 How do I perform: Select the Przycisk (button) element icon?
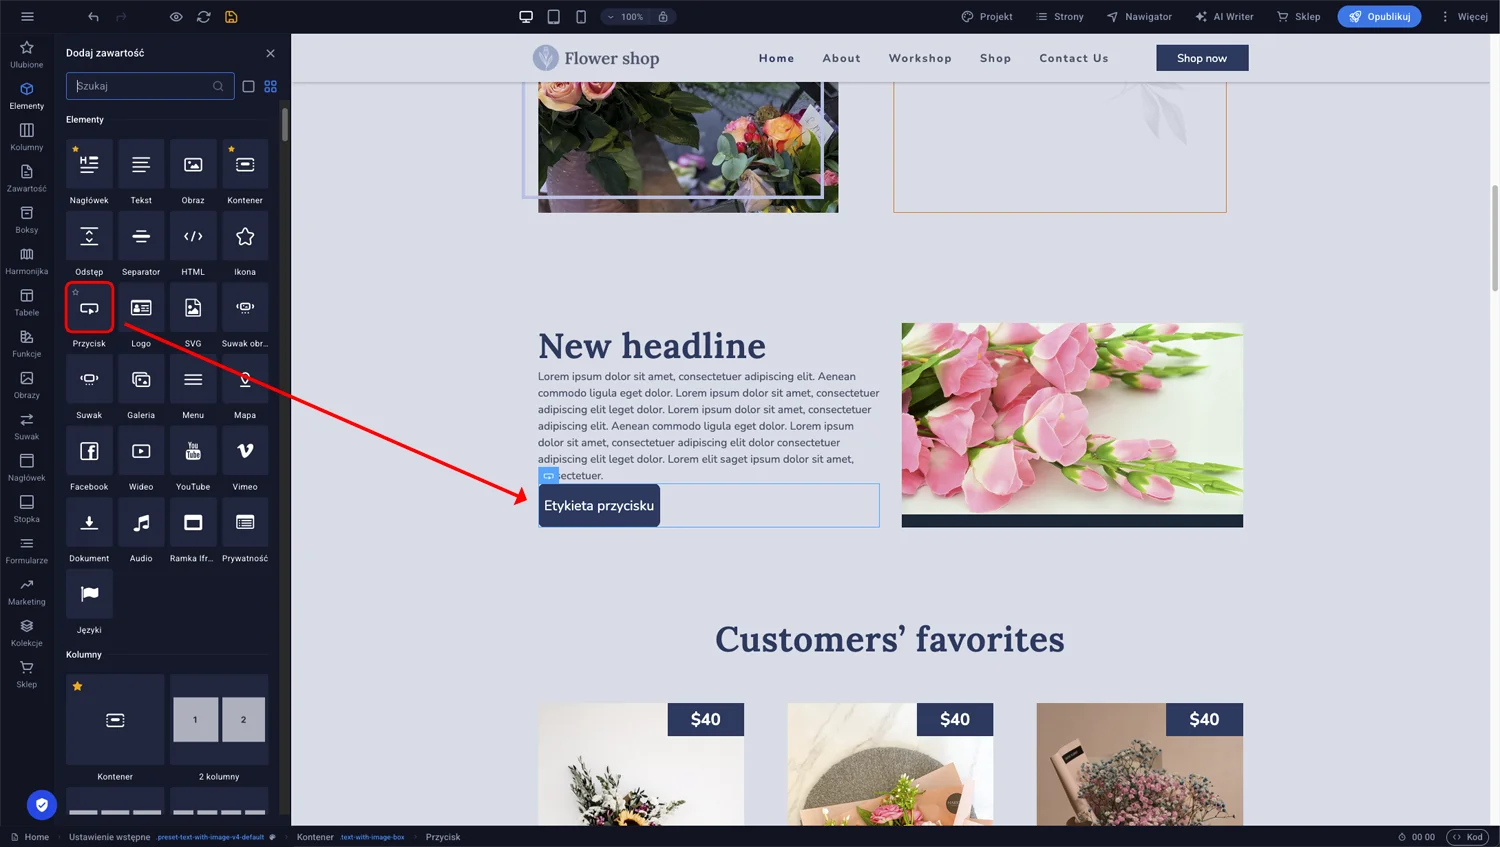click(89, 308)
